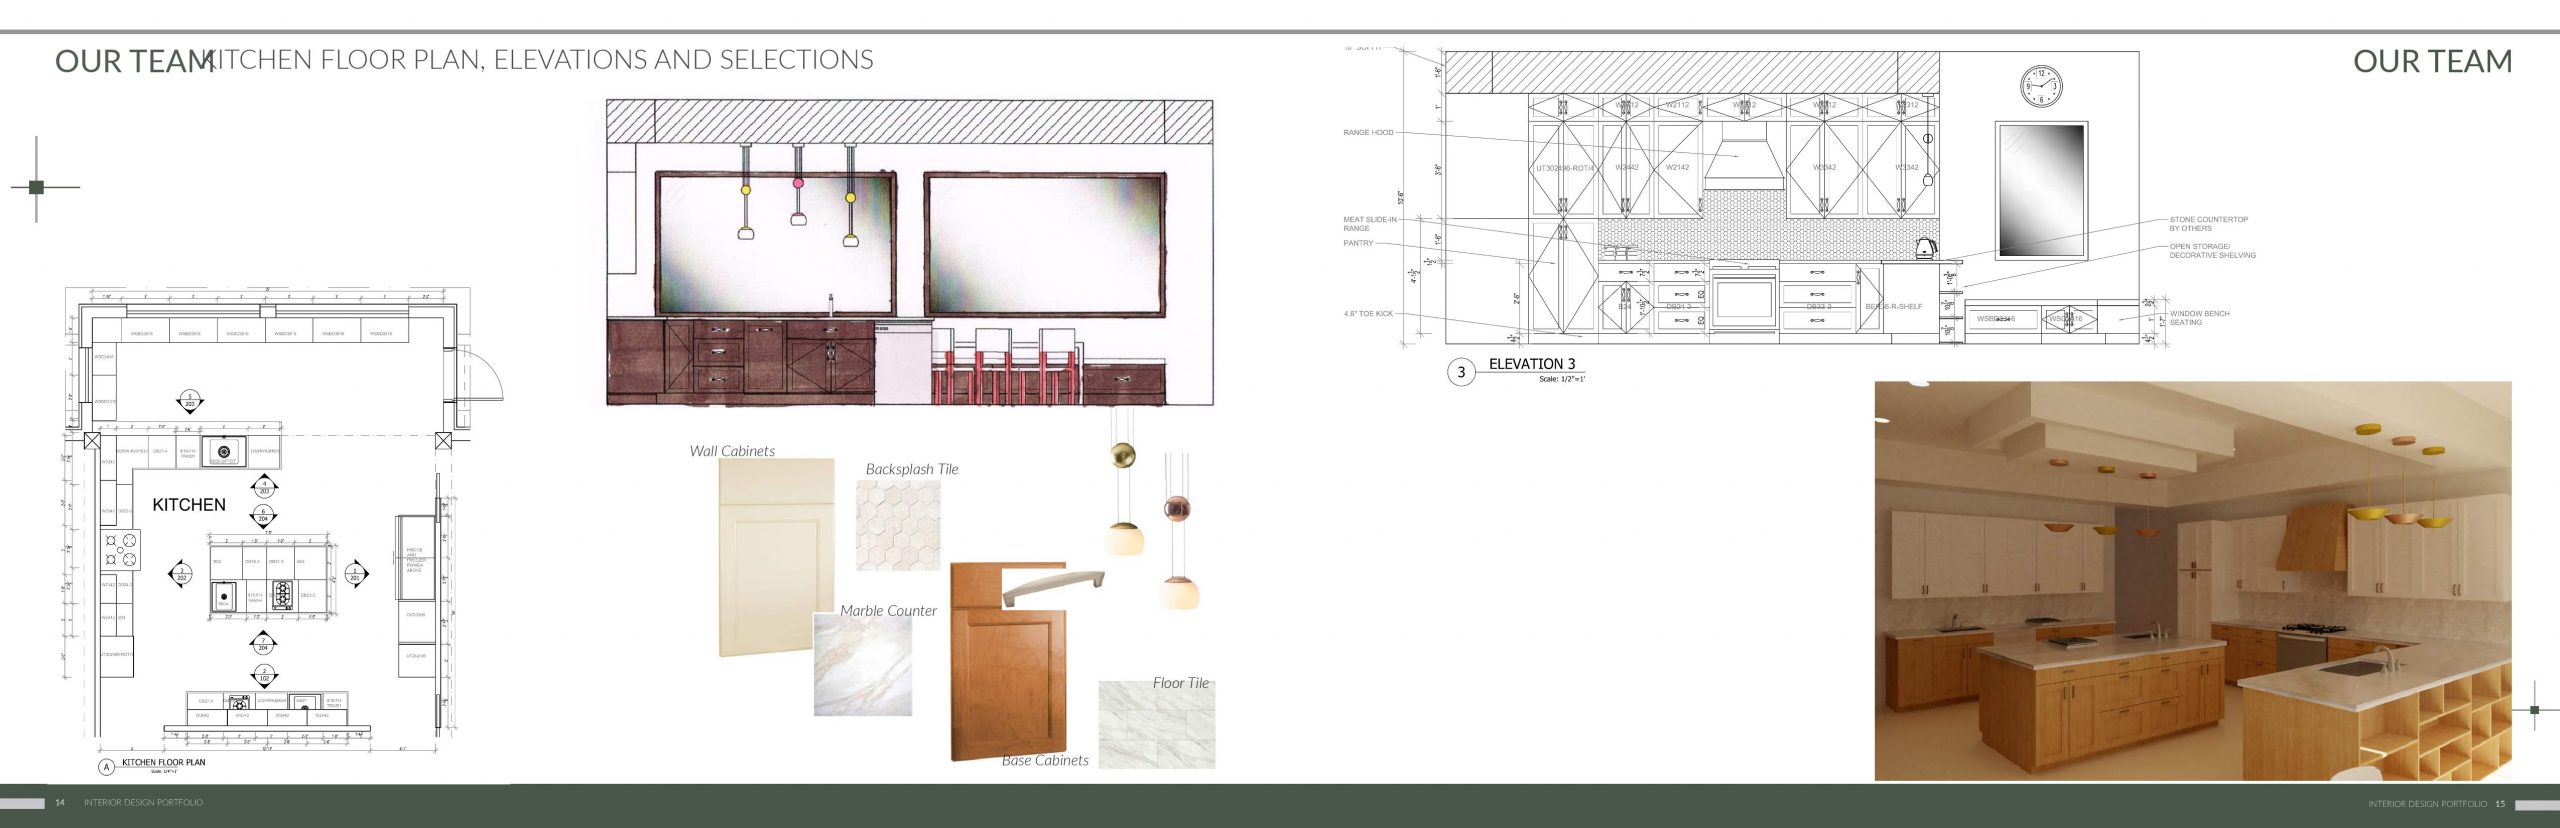The image size is (2560, 828).
Task: Select the Marble Counter sample swatch
Action: coord(862,665)
